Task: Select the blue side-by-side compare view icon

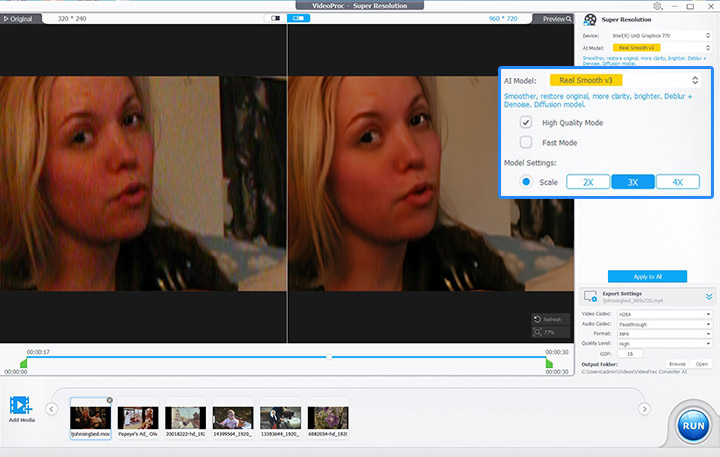Action: click(x=298, y=18)
